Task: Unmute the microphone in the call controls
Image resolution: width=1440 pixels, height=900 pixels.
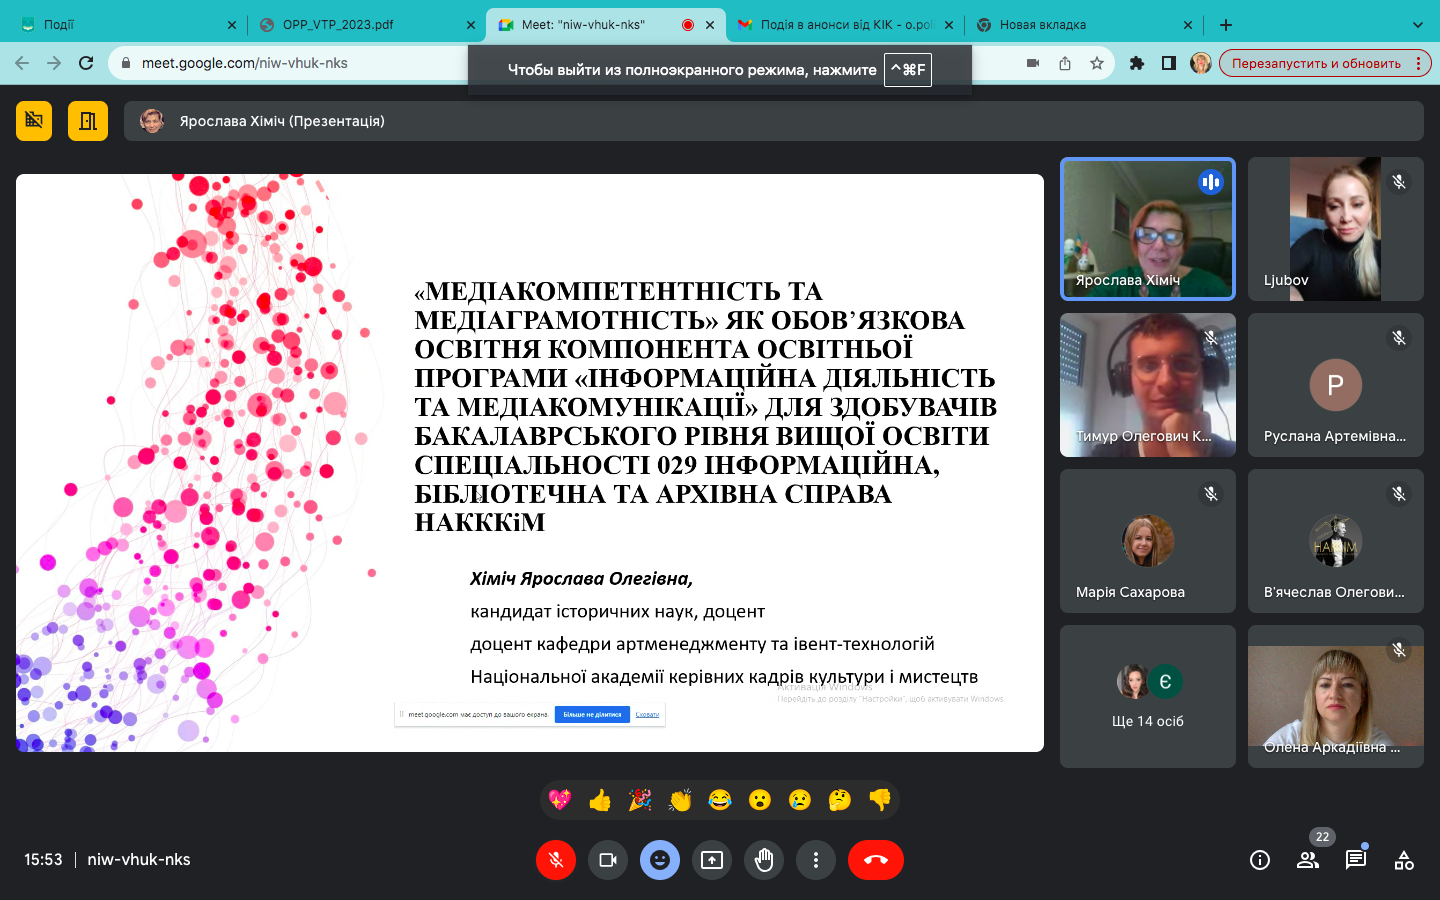Action: point(556,860)
